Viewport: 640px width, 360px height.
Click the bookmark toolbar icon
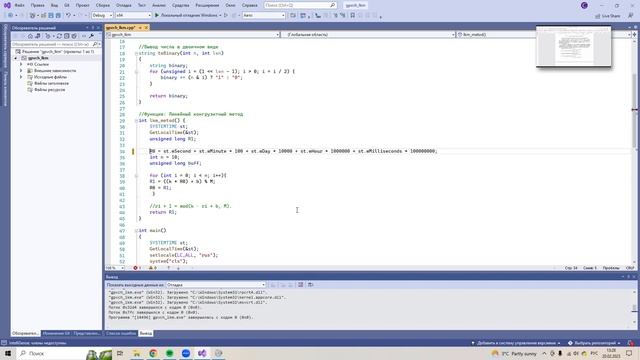pos(353,15)
